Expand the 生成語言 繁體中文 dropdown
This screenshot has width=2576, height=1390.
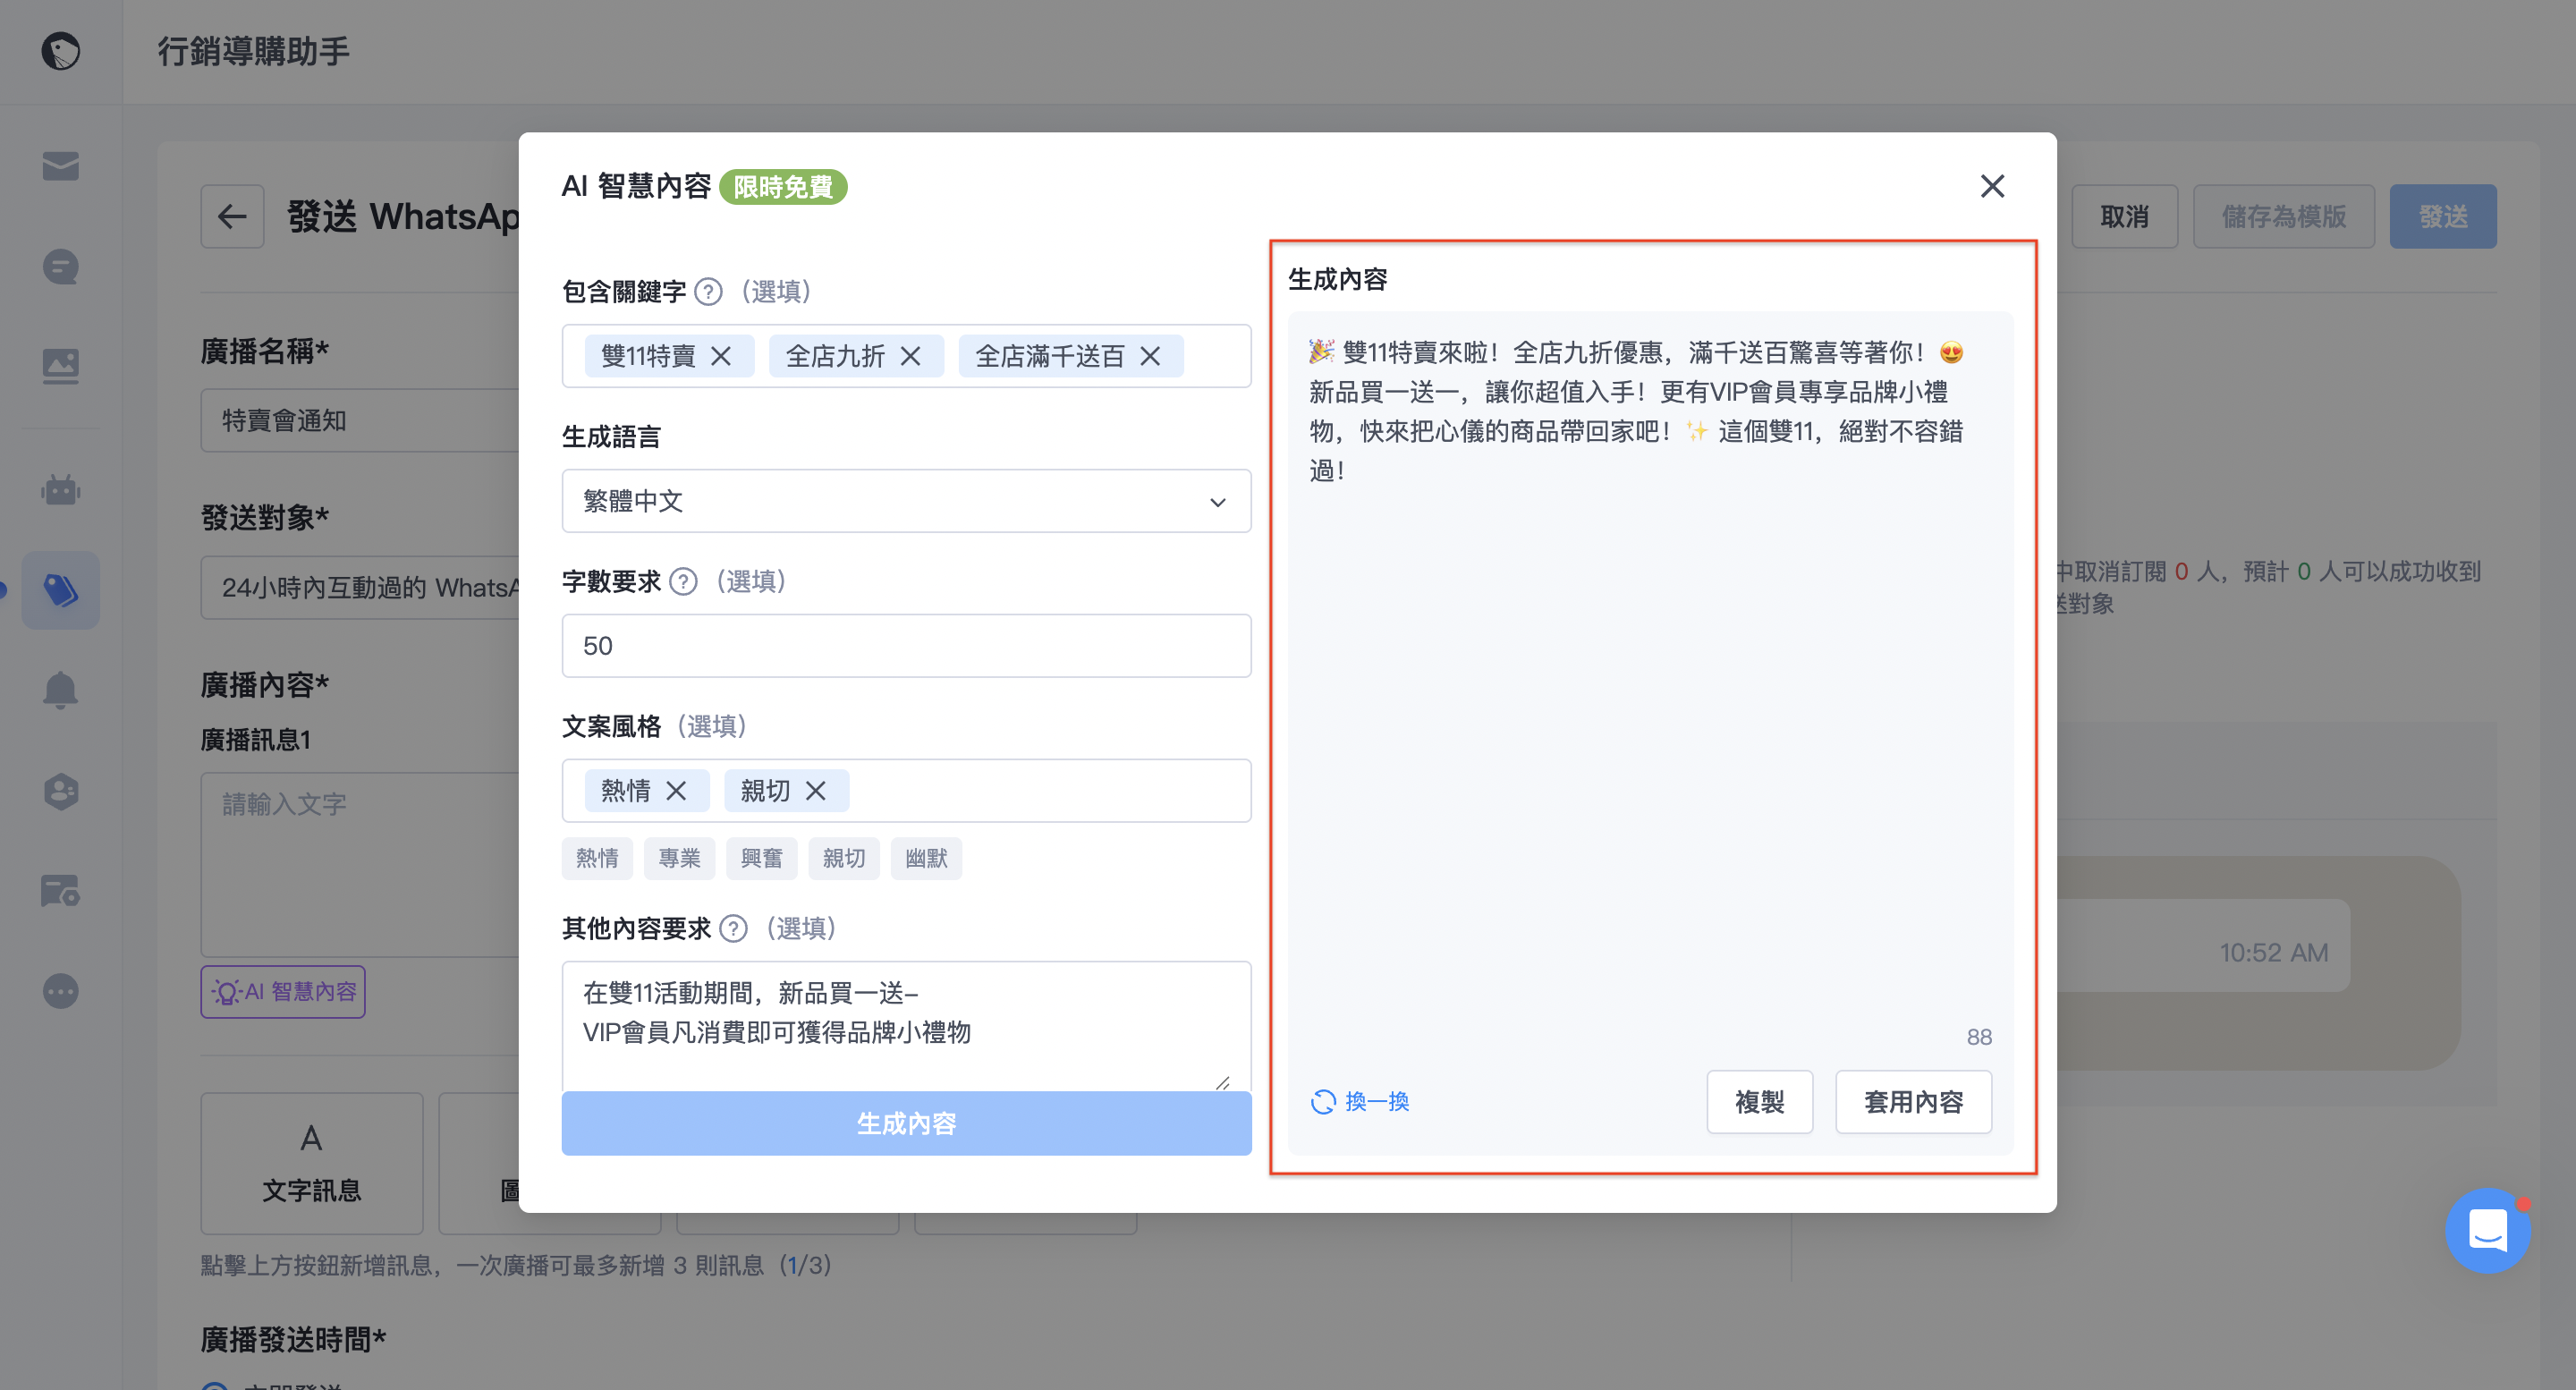tap(906, 501)
